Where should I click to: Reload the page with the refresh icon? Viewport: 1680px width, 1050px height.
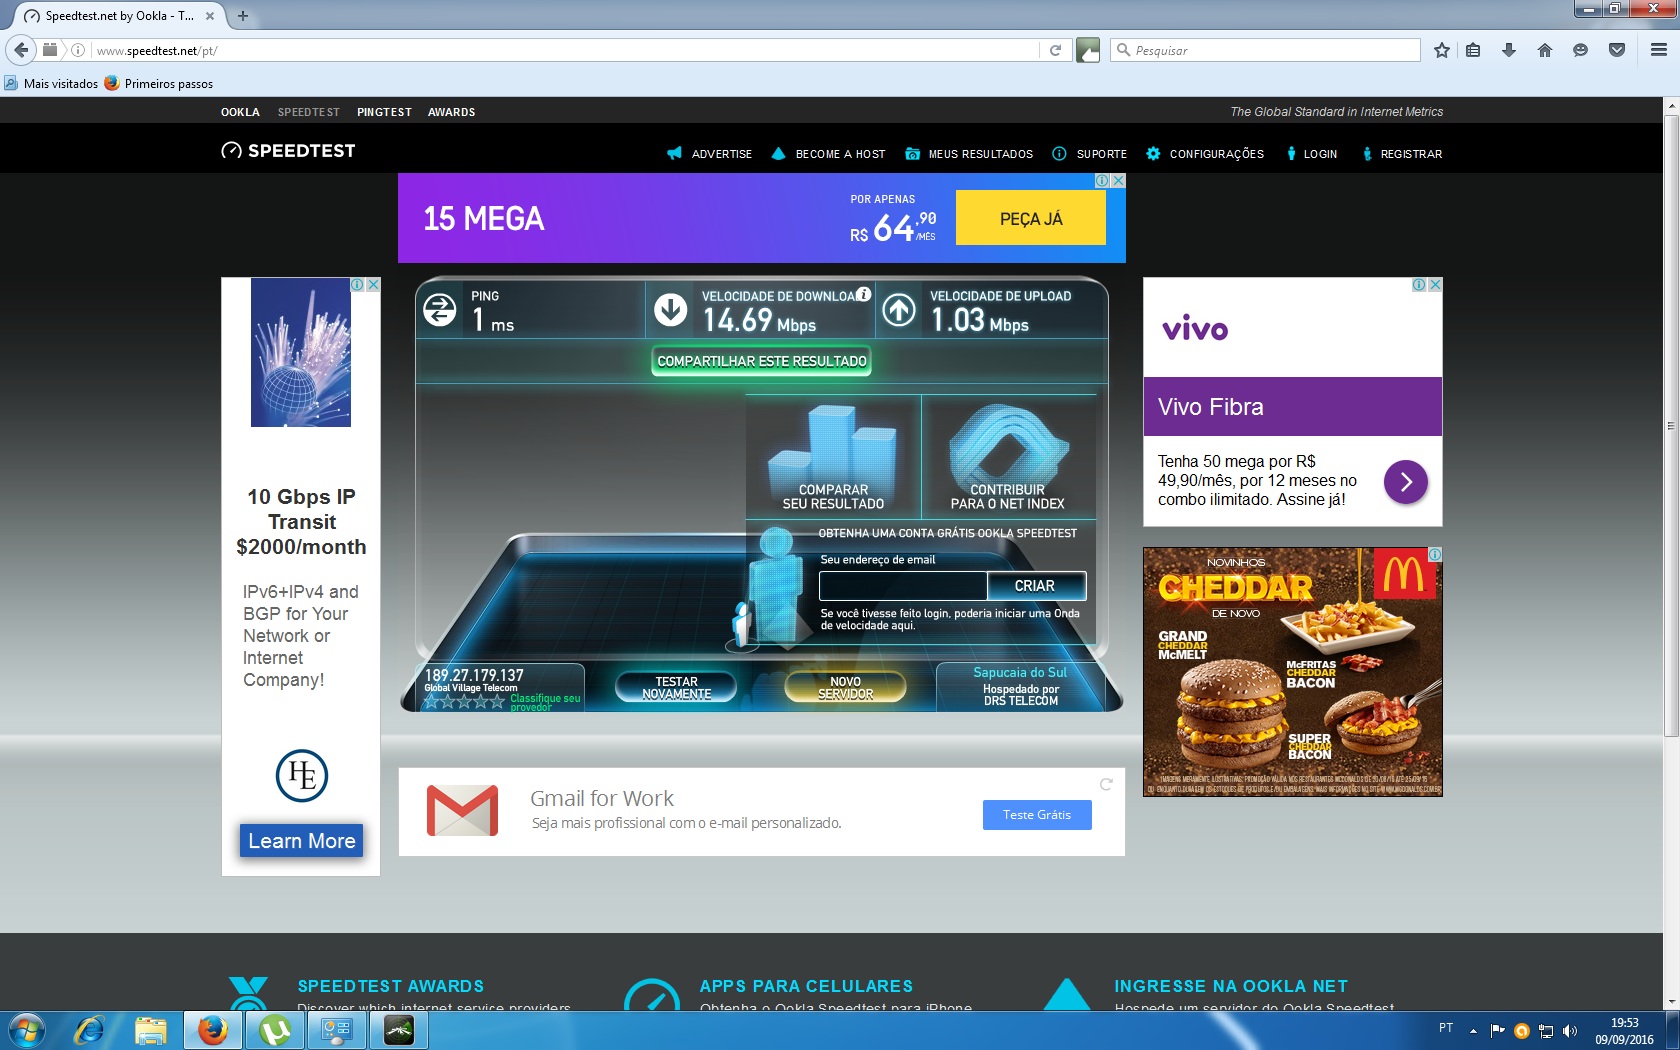pos(1055,50)
